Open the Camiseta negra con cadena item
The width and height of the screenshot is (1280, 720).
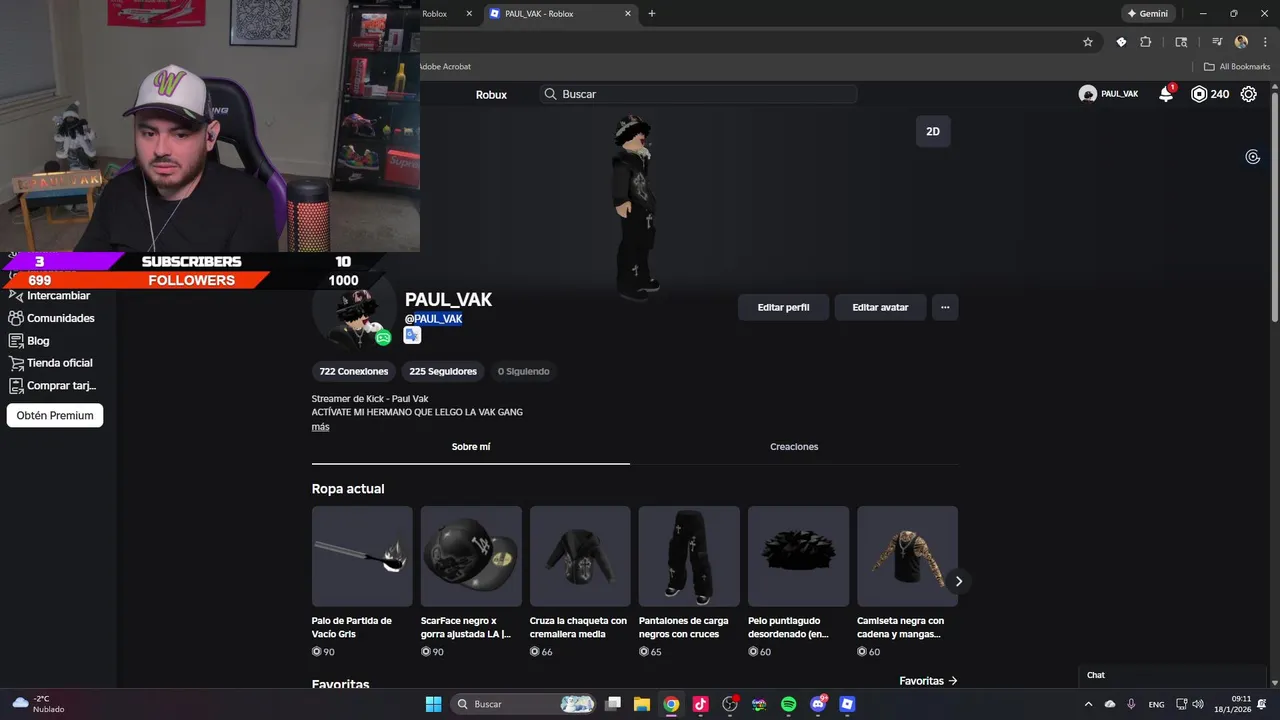pyautogui.click(x=907, y=556)
